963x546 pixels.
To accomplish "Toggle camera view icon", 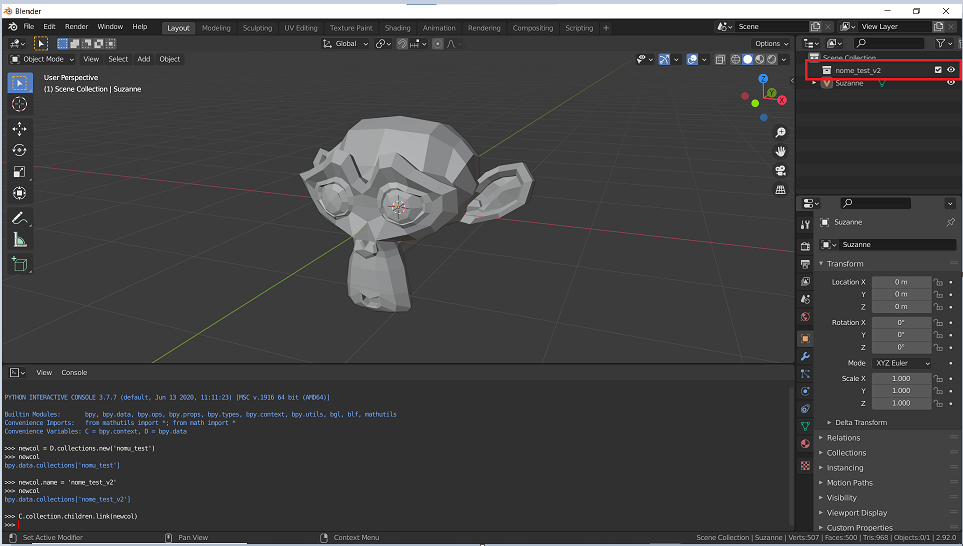I will [x=781, y=171].
